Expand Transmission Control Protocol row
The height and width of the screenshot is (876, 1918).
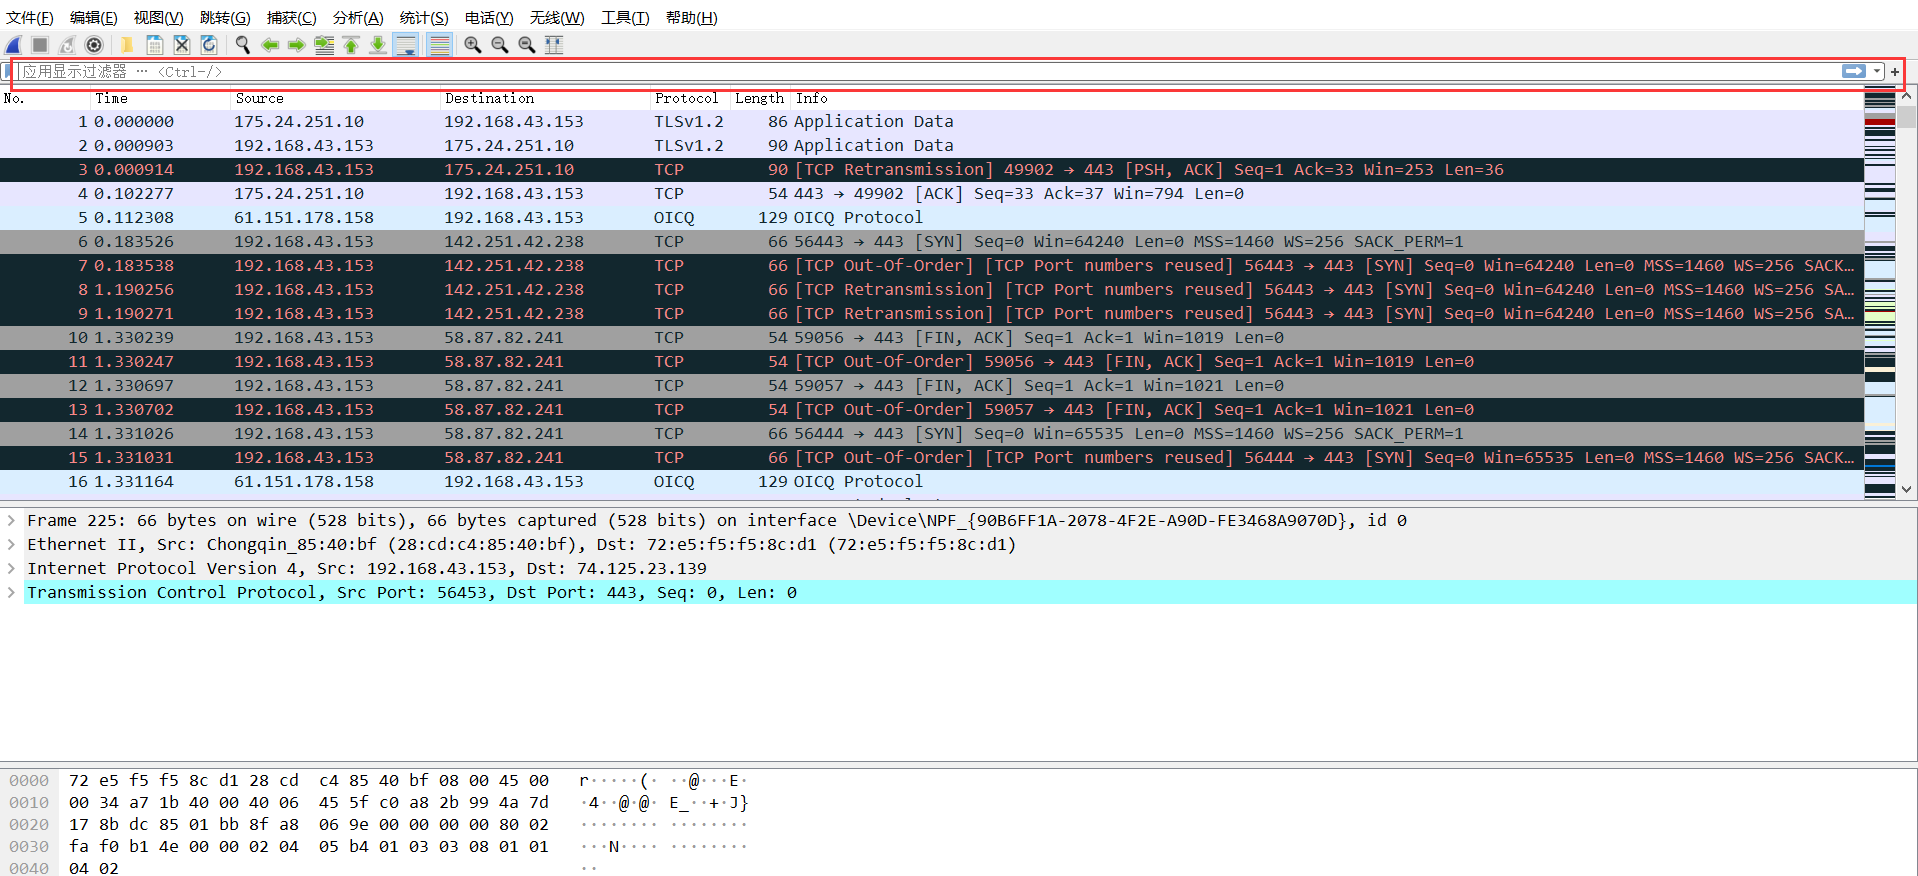pos(11,592)
